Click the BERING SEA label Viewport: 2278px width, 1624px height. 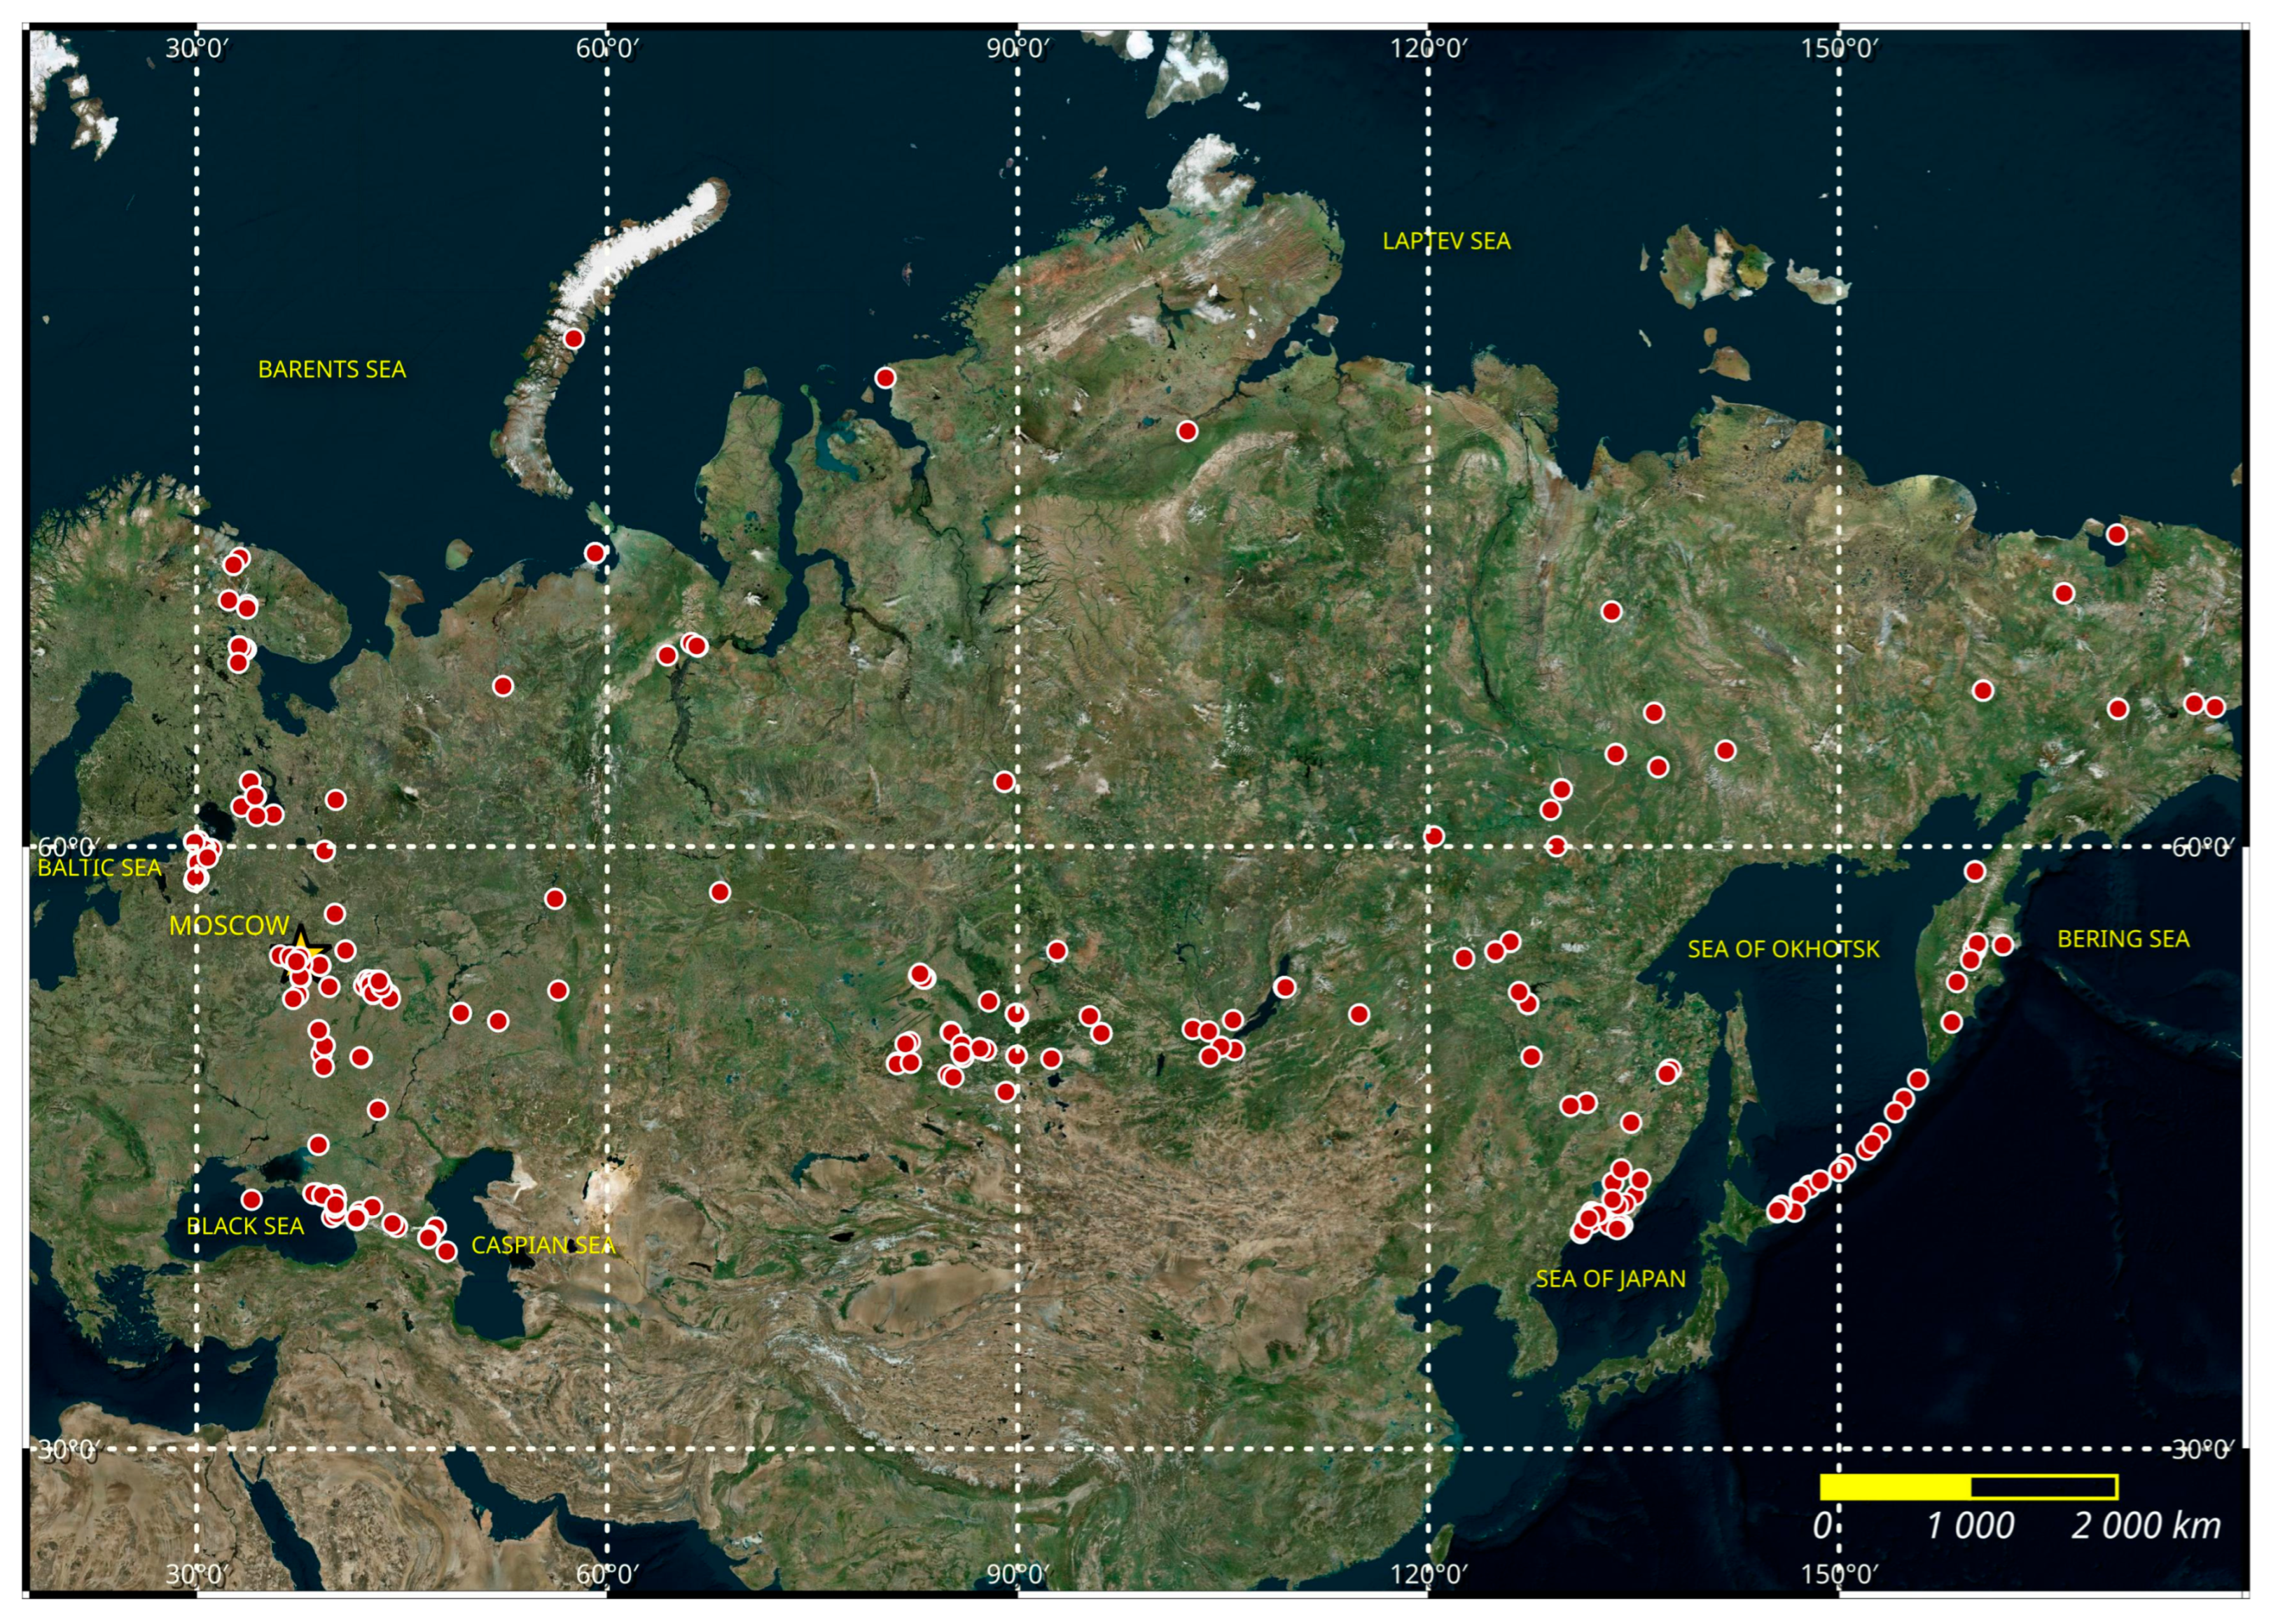coord(2123,940)
